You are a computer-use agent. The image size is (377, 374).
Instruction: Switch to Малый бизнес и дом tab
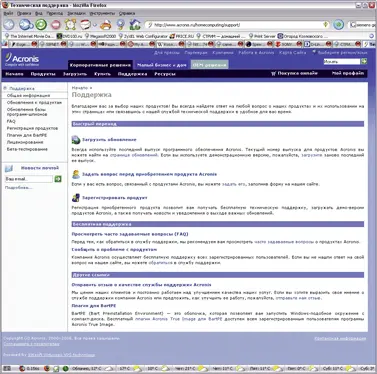click(x=162, y=65)
